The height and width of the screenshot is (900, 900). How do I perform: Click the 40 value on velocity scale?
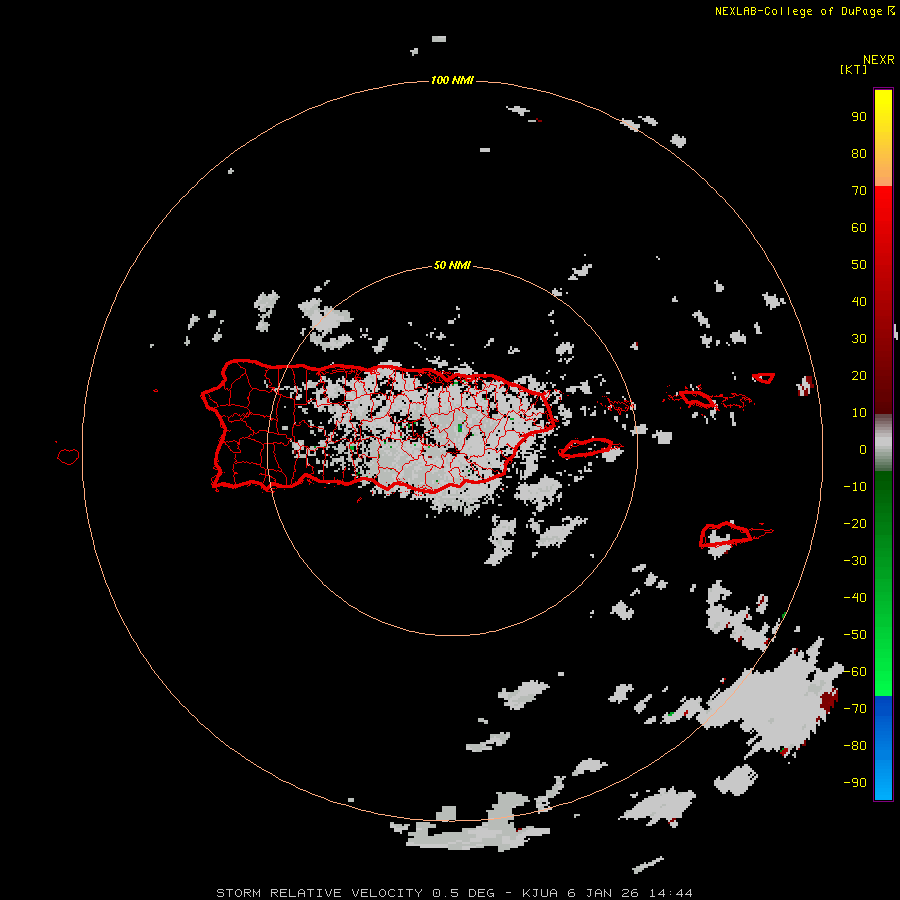click(859, 301)
